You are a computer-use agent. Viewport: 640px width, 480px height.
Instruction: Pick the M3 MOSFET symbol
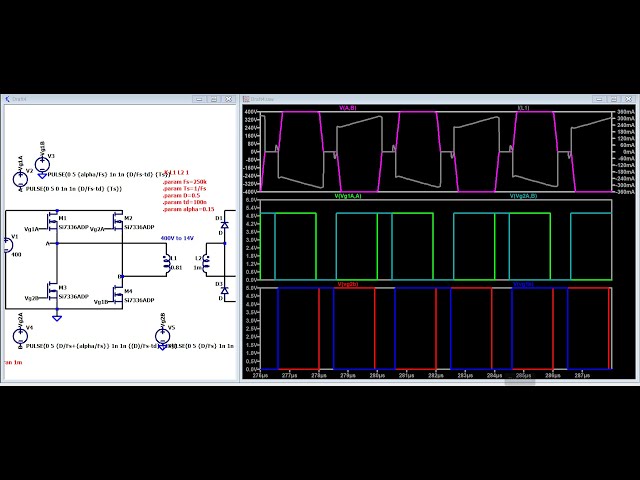coord(52,291)
